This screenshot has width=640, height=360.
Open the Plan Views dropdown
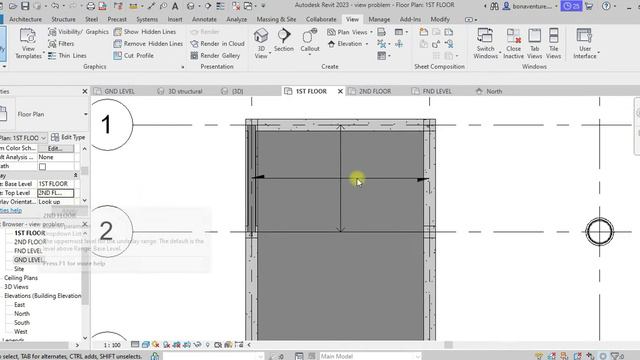point(350,32)
